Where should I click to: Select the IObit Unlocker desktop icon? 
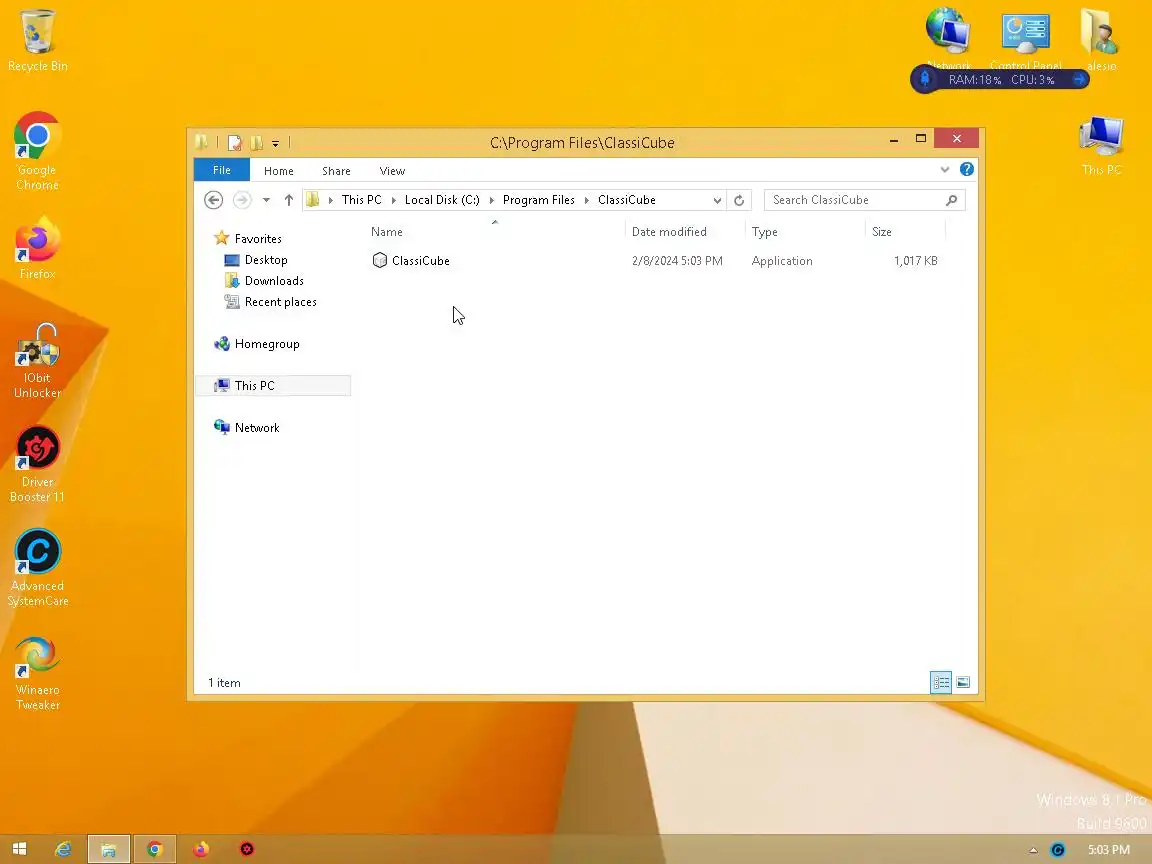pyautogui.click(x=37, y=361)
